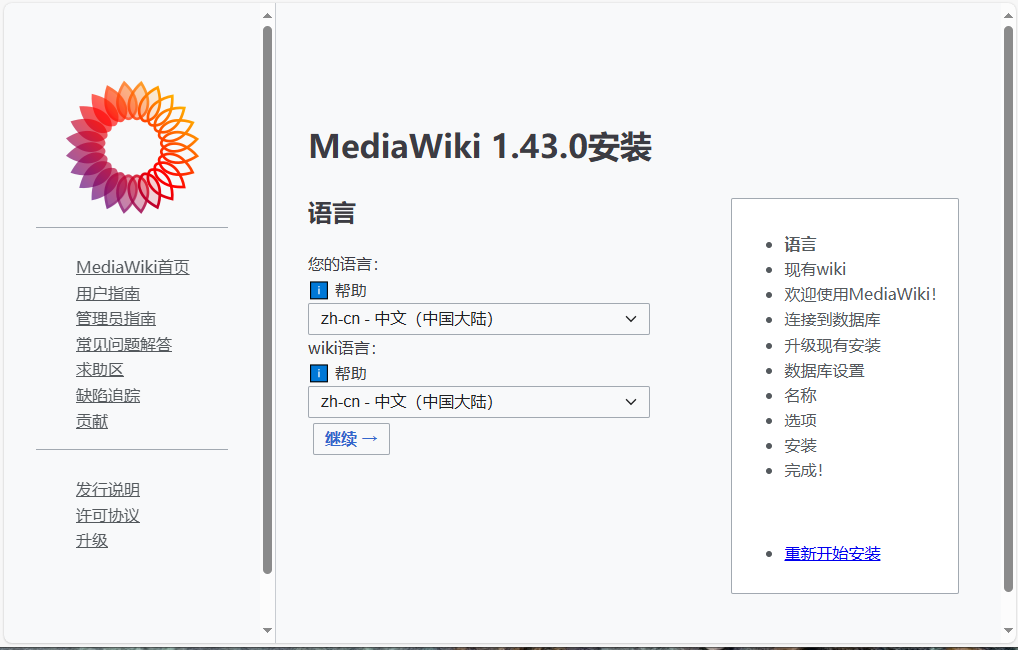Image resolution: width=1018 pixels, height=650 pixels.
Task: Open the 缺陷追踪 link
Action: tap(108, 395)
